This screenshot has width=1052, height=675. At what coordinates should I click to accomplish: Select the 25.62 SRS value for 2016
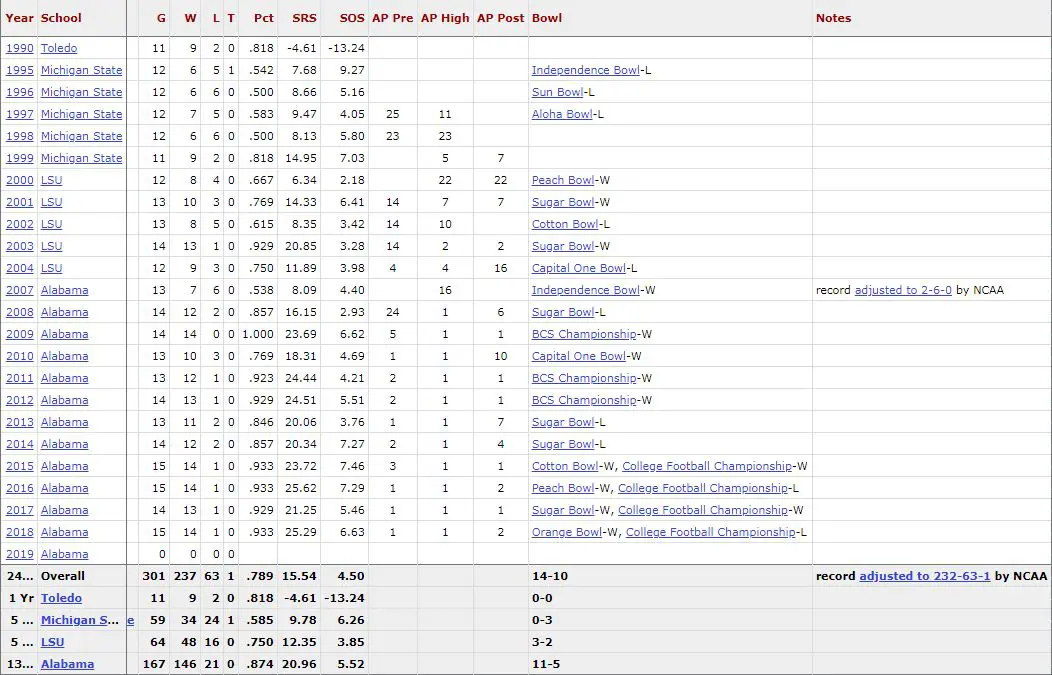click(301, 488)
